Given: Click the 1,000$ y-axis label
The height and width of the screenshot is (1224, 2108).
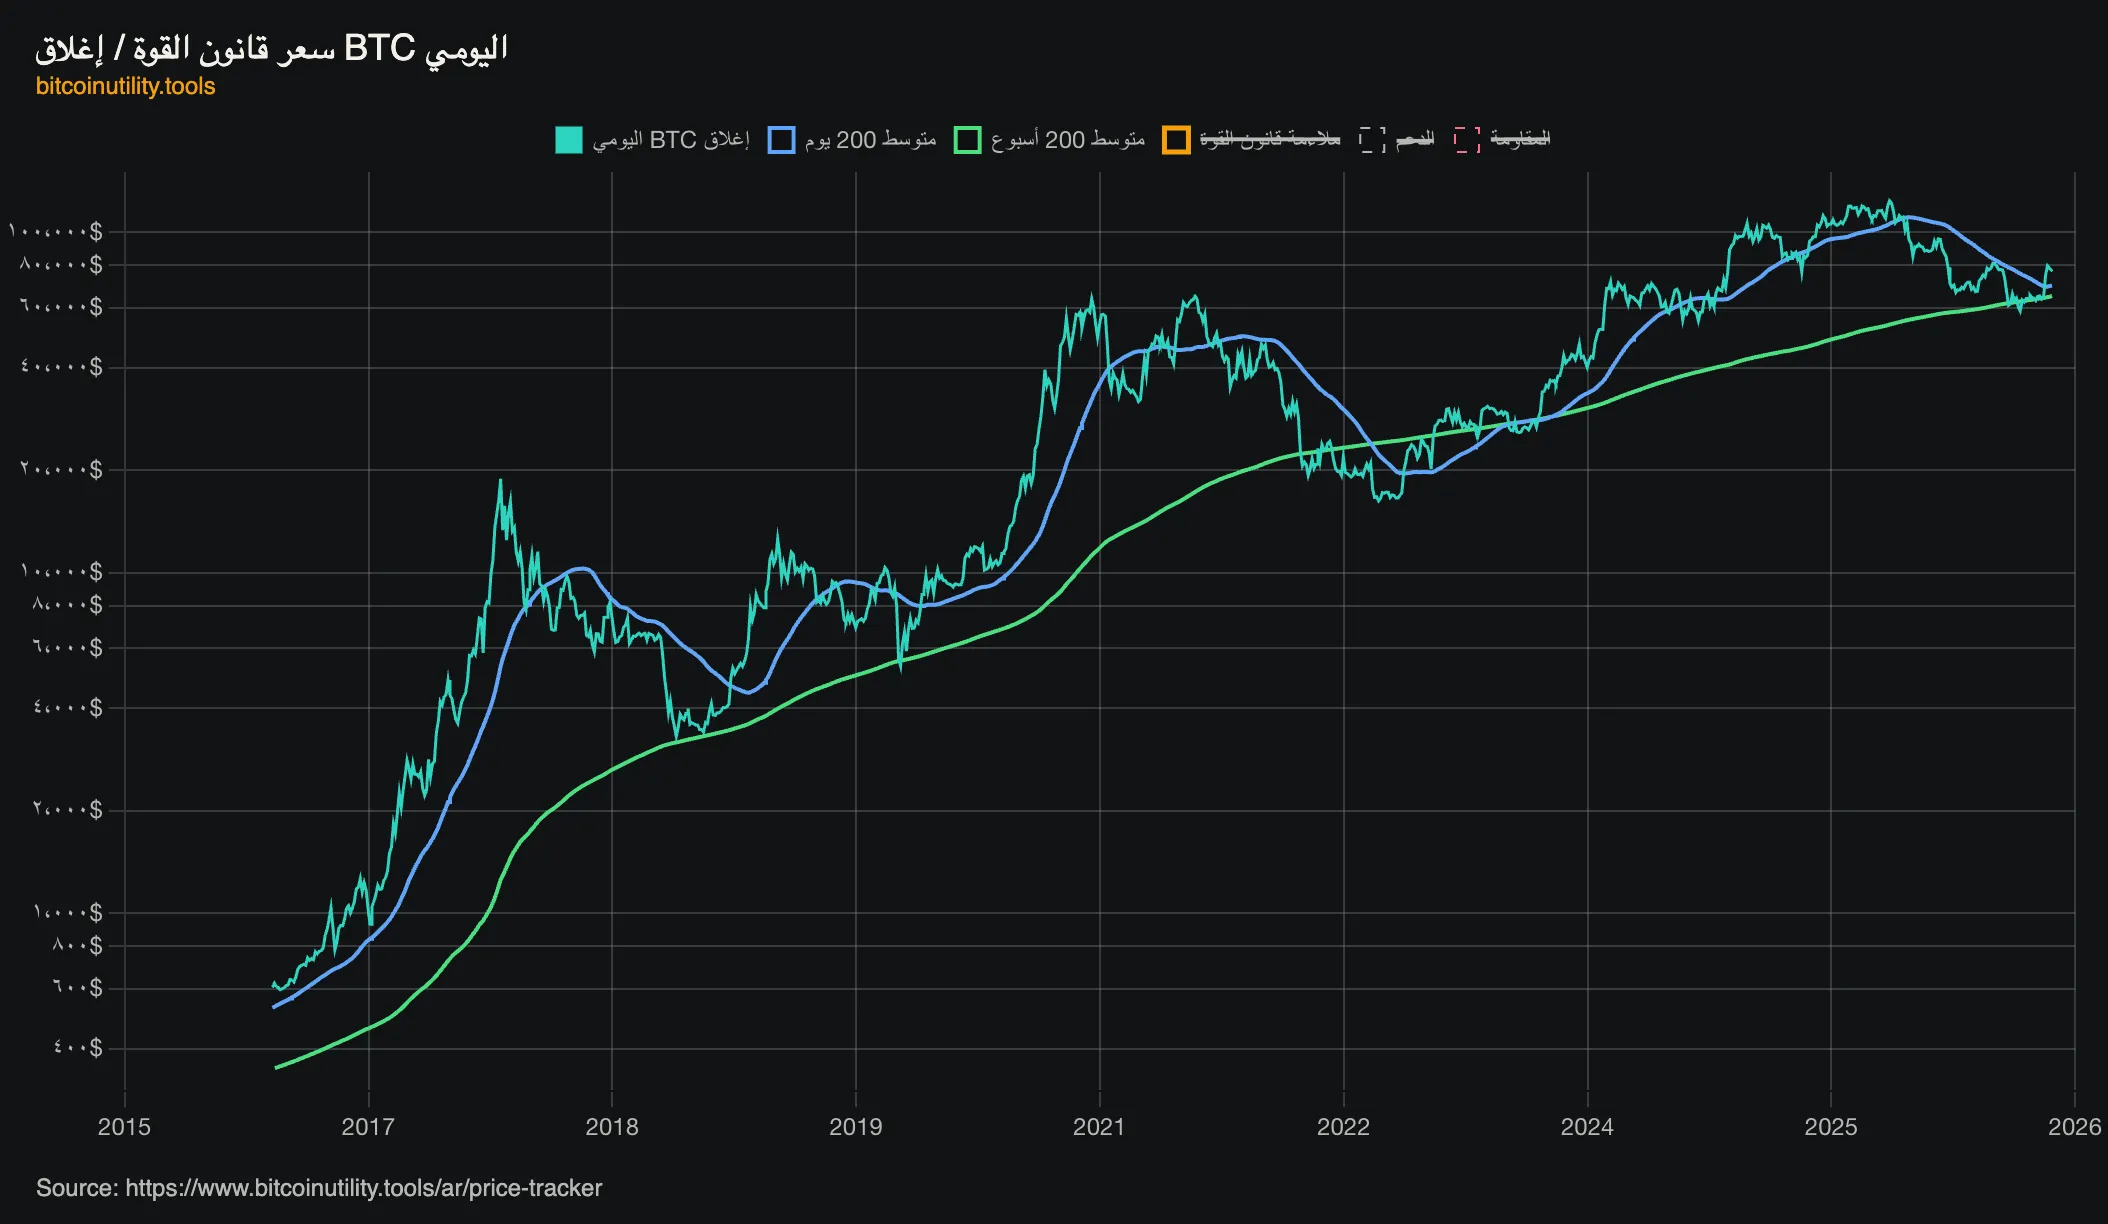Looking at the screenshot, I should [x=67, y=912].
